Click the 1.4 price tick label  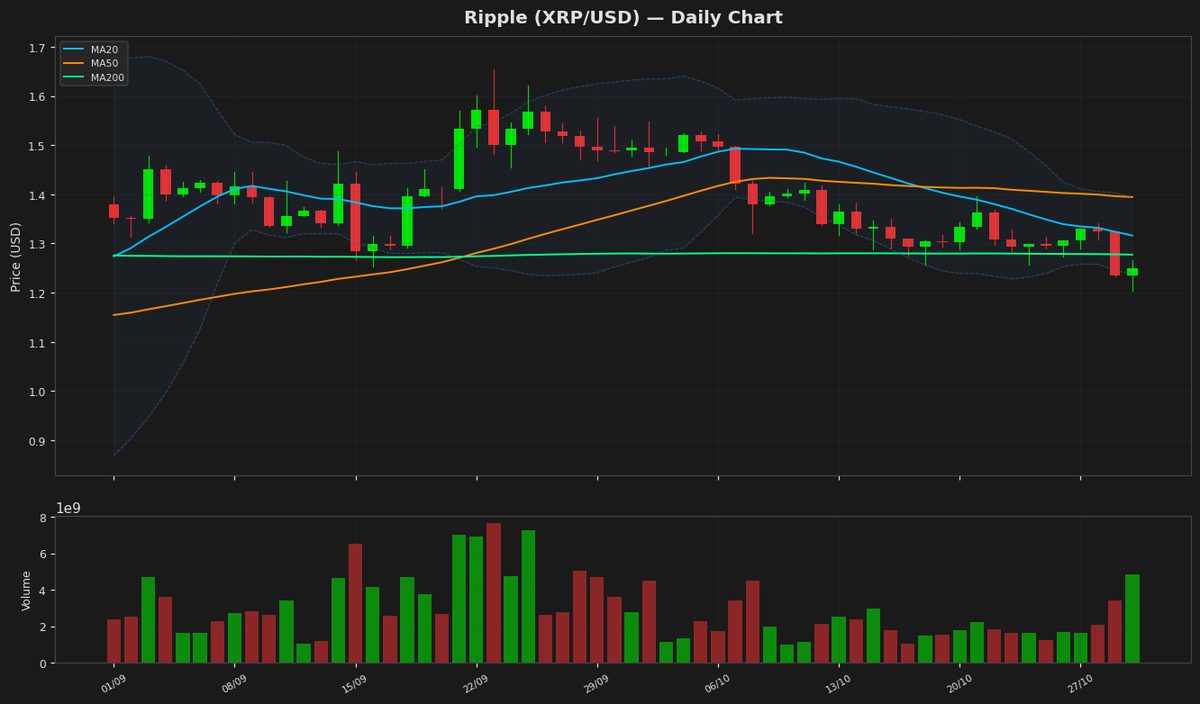tap(38, 195)
